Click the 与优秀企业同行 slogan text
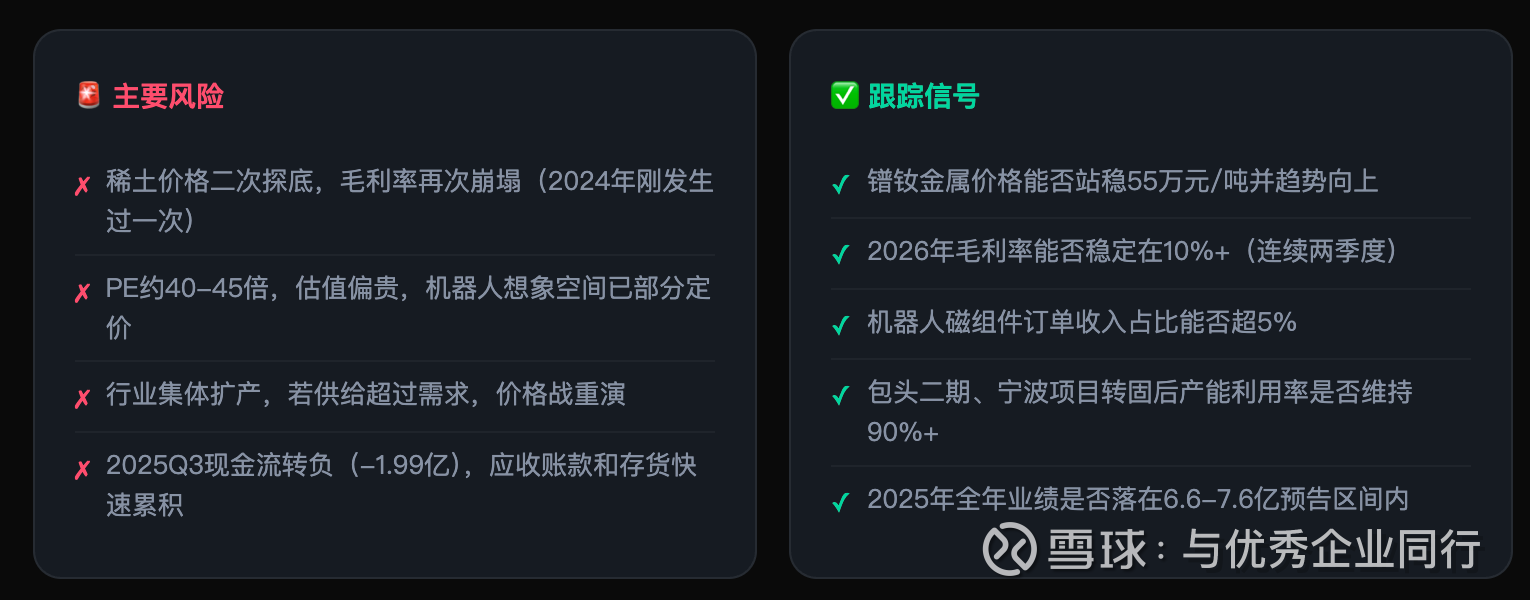This screenshot has height=600, width=1530. pos(1331,549)
